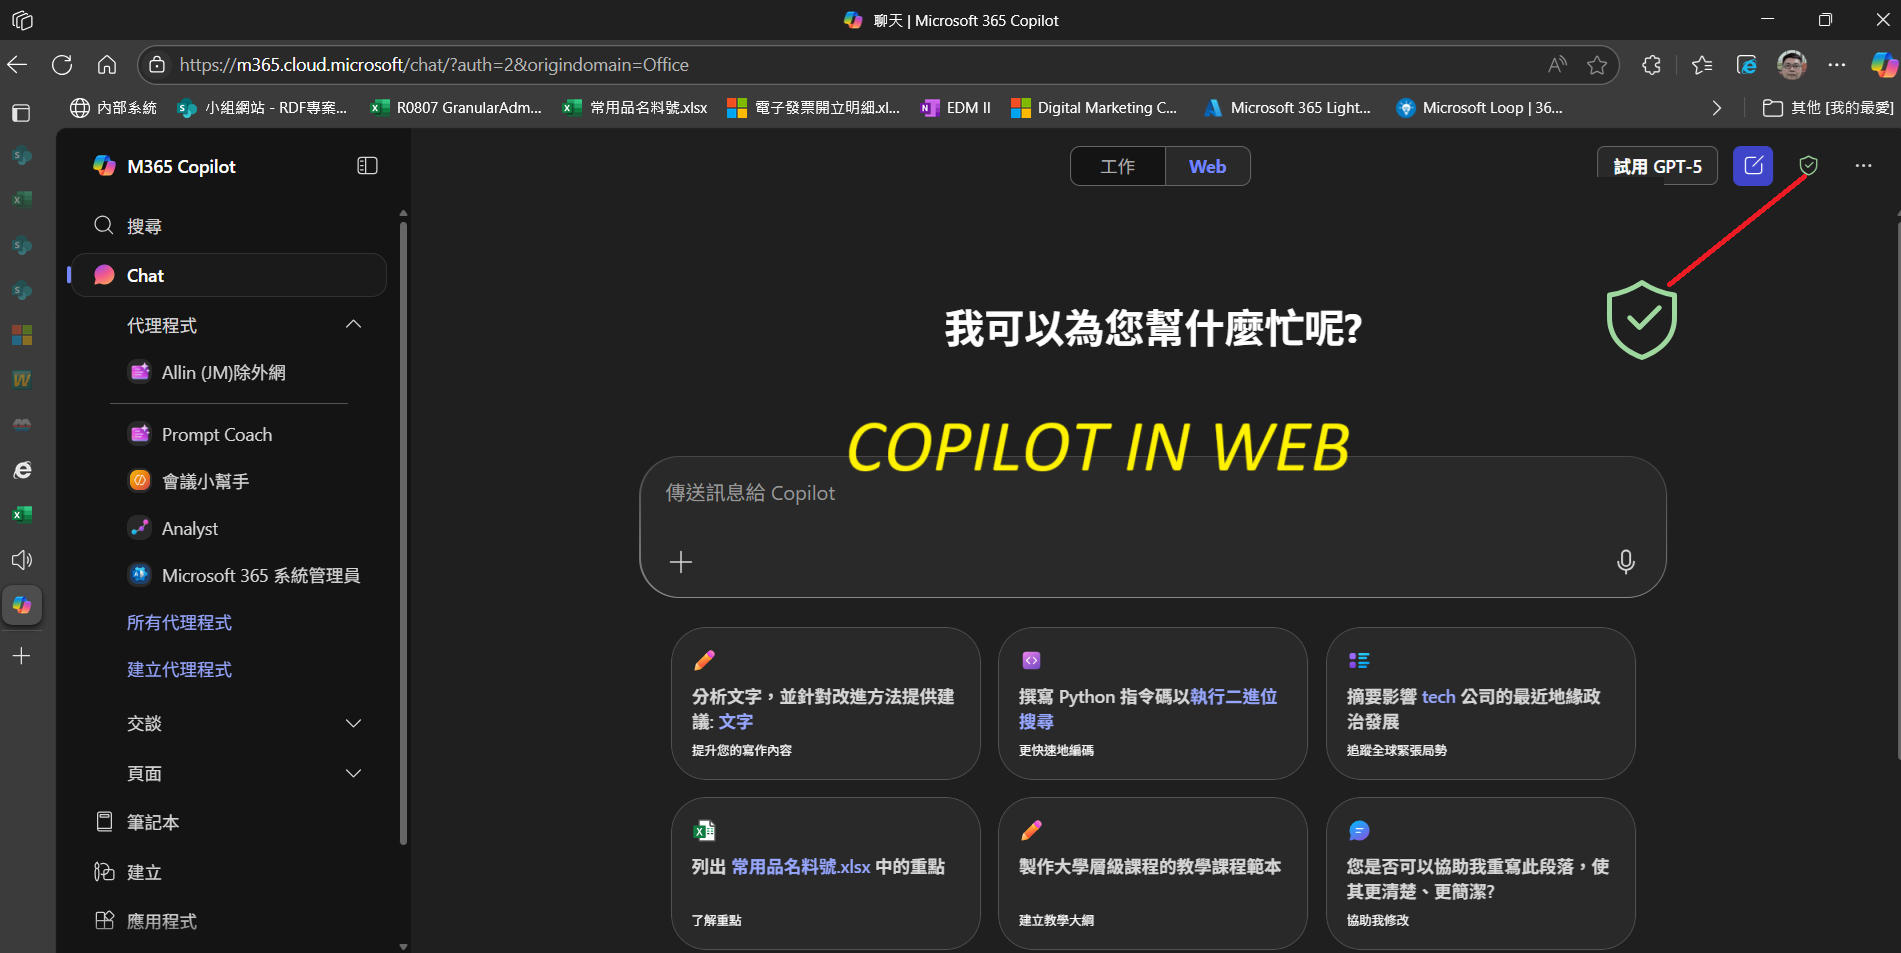Select Chat in the sidebar
Screen dimensions: 1901x953
(146, 275)
